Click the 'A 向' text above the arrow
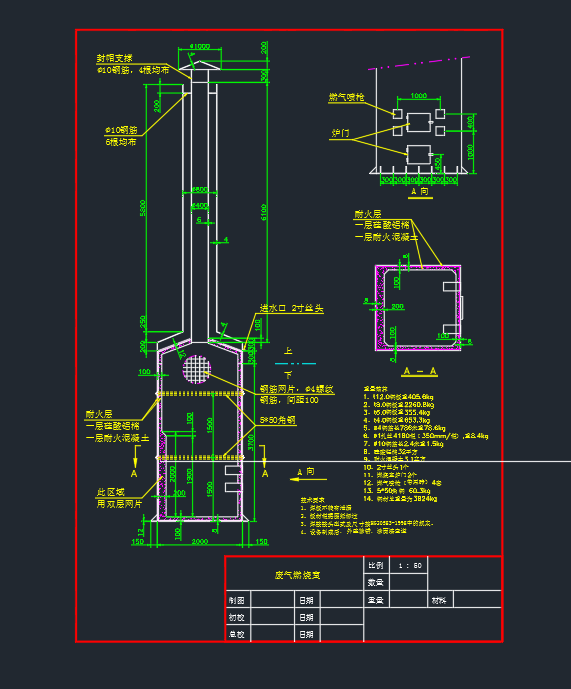The width and height of the screenshot is (571, 689). [x=306, y=471]
